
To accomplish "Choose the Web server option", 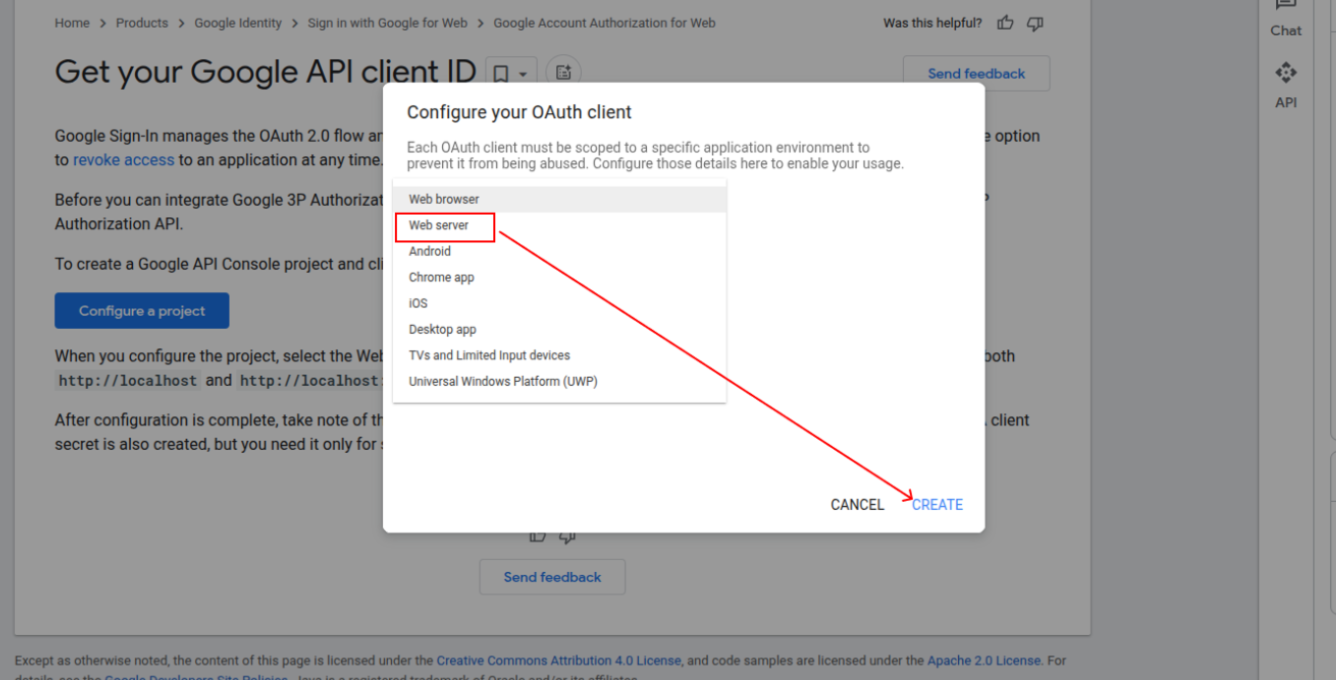I will click(559, 225).
